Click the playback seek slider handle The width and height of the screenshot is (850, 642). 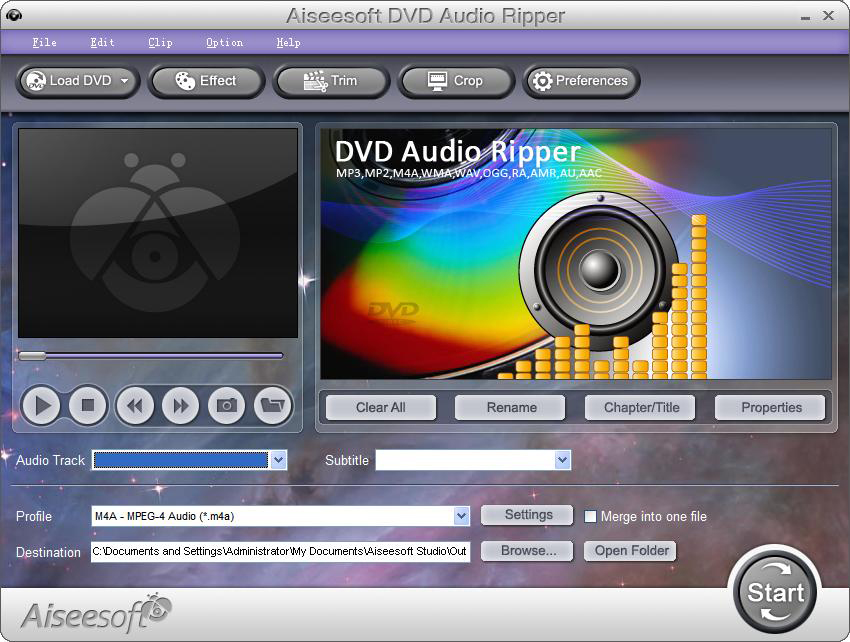pyautogui.click(x=32, y=355)
